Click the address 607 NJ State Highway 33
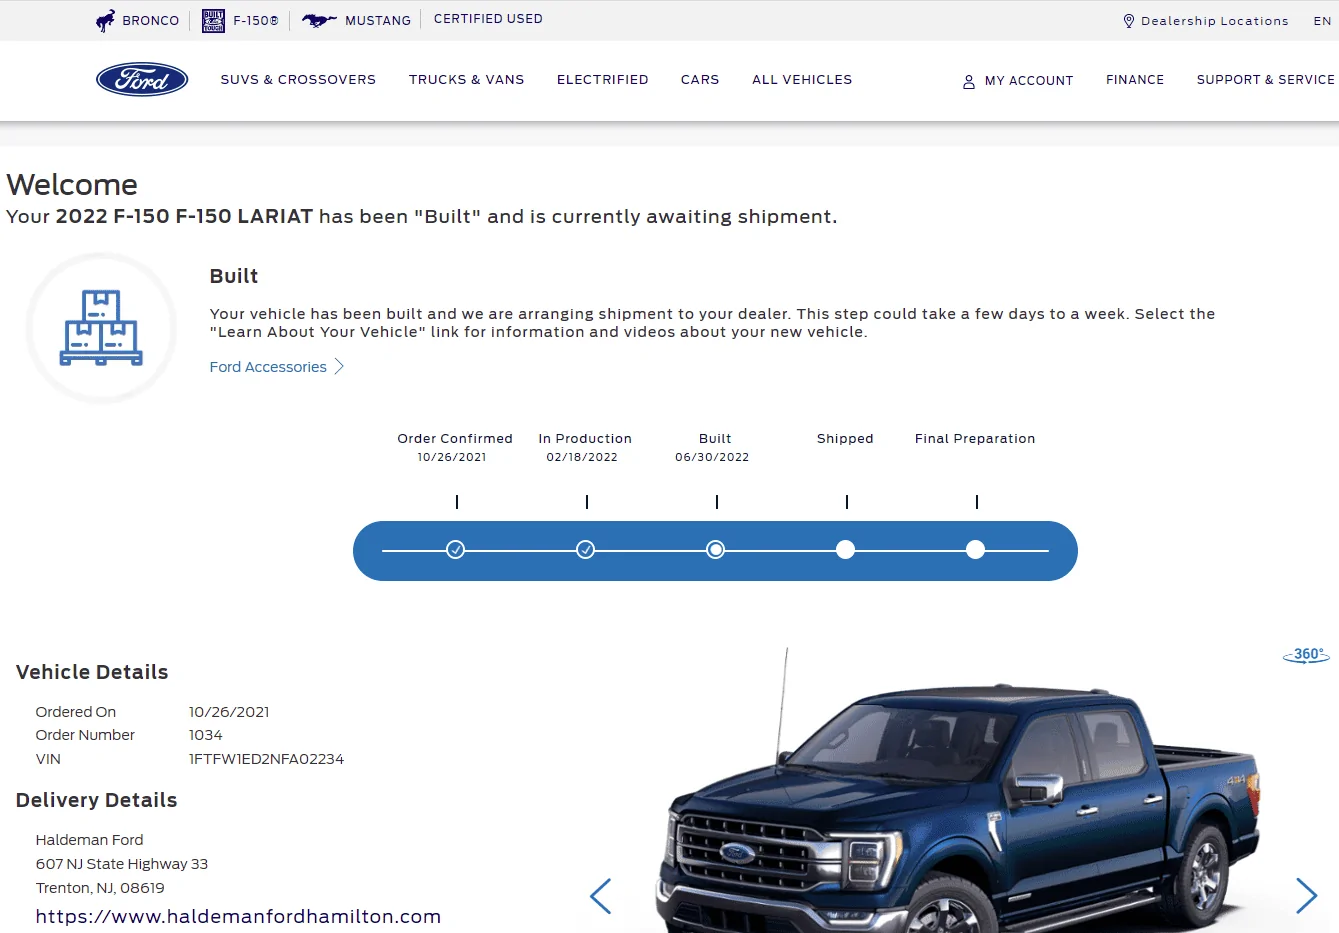 pyautogui.click(x=122, y=865)
